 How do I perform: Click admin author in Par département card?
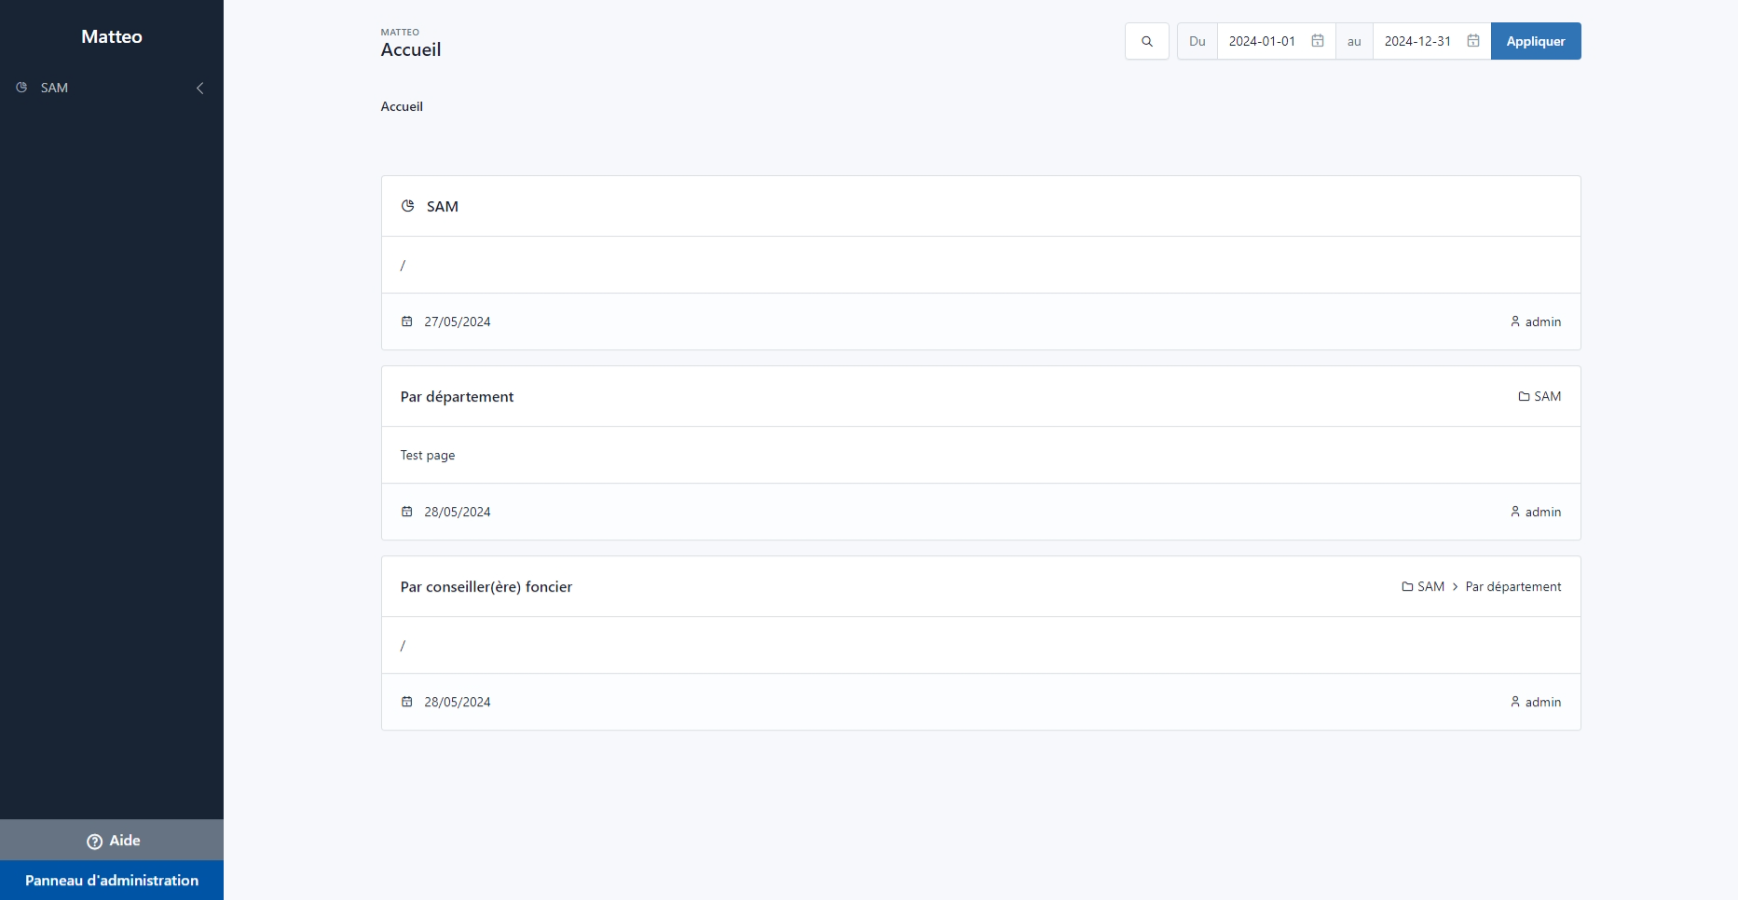click(1543, 512)
